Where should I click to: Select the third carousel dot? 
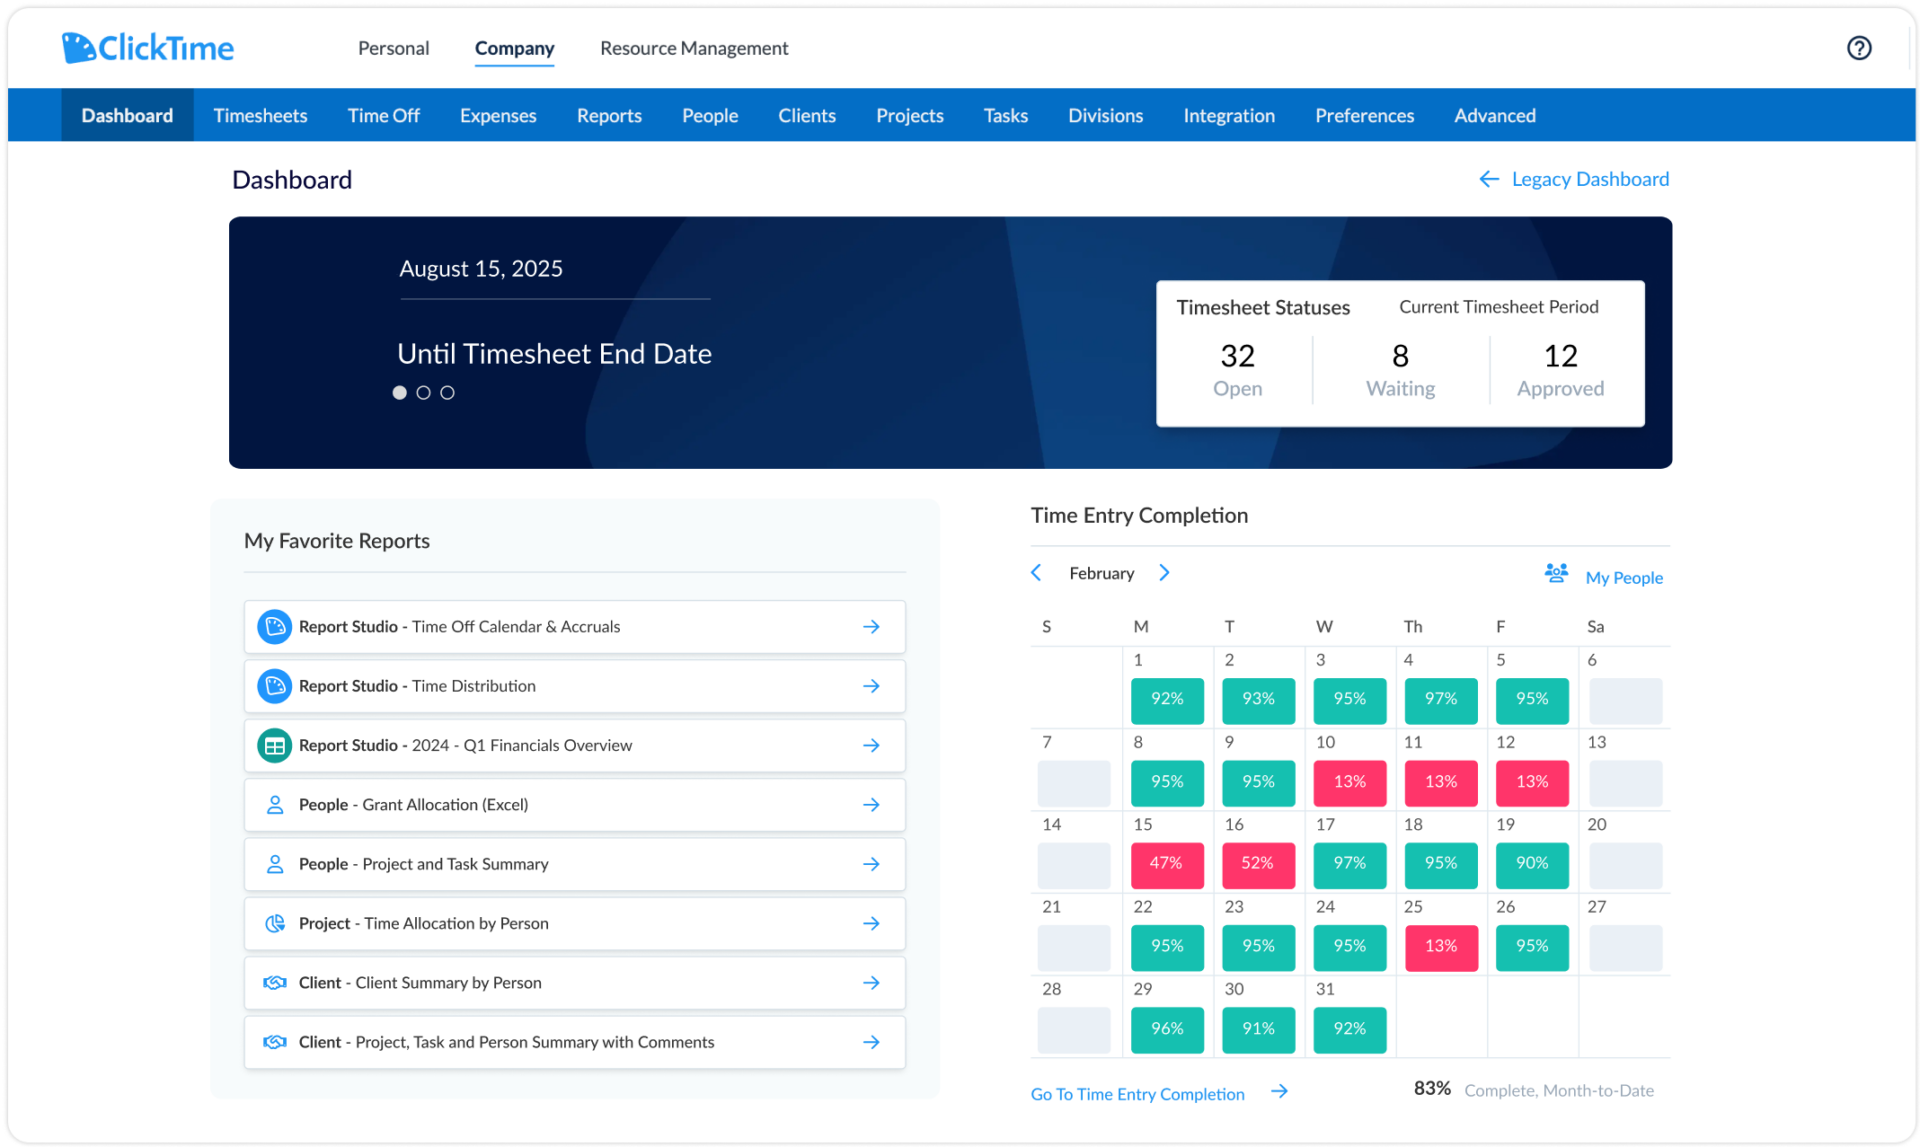pos(447,393)
